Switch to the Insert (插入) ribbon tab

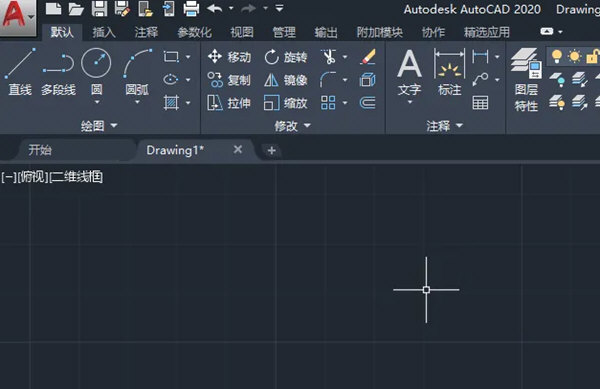[x=104, y=32]
